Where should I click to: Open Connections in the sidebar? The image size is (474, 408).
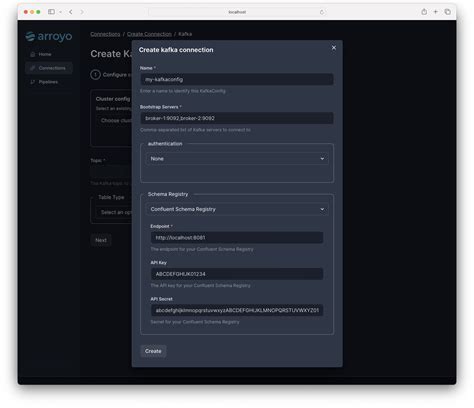click(49, 68)
